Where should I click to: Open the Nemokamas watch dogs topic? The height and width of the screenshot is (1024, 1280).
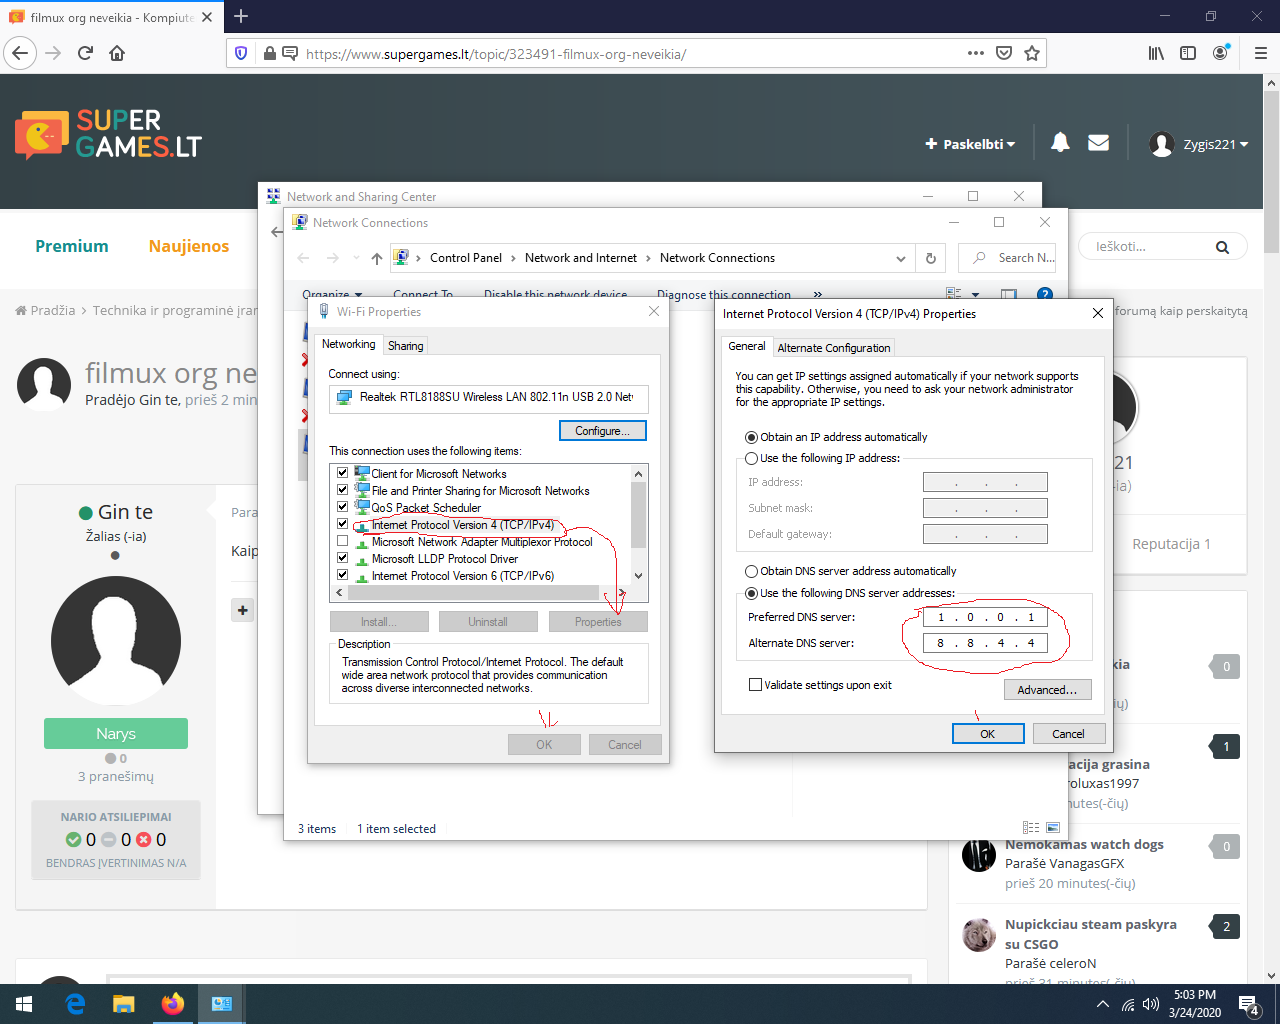[1084, 844]
